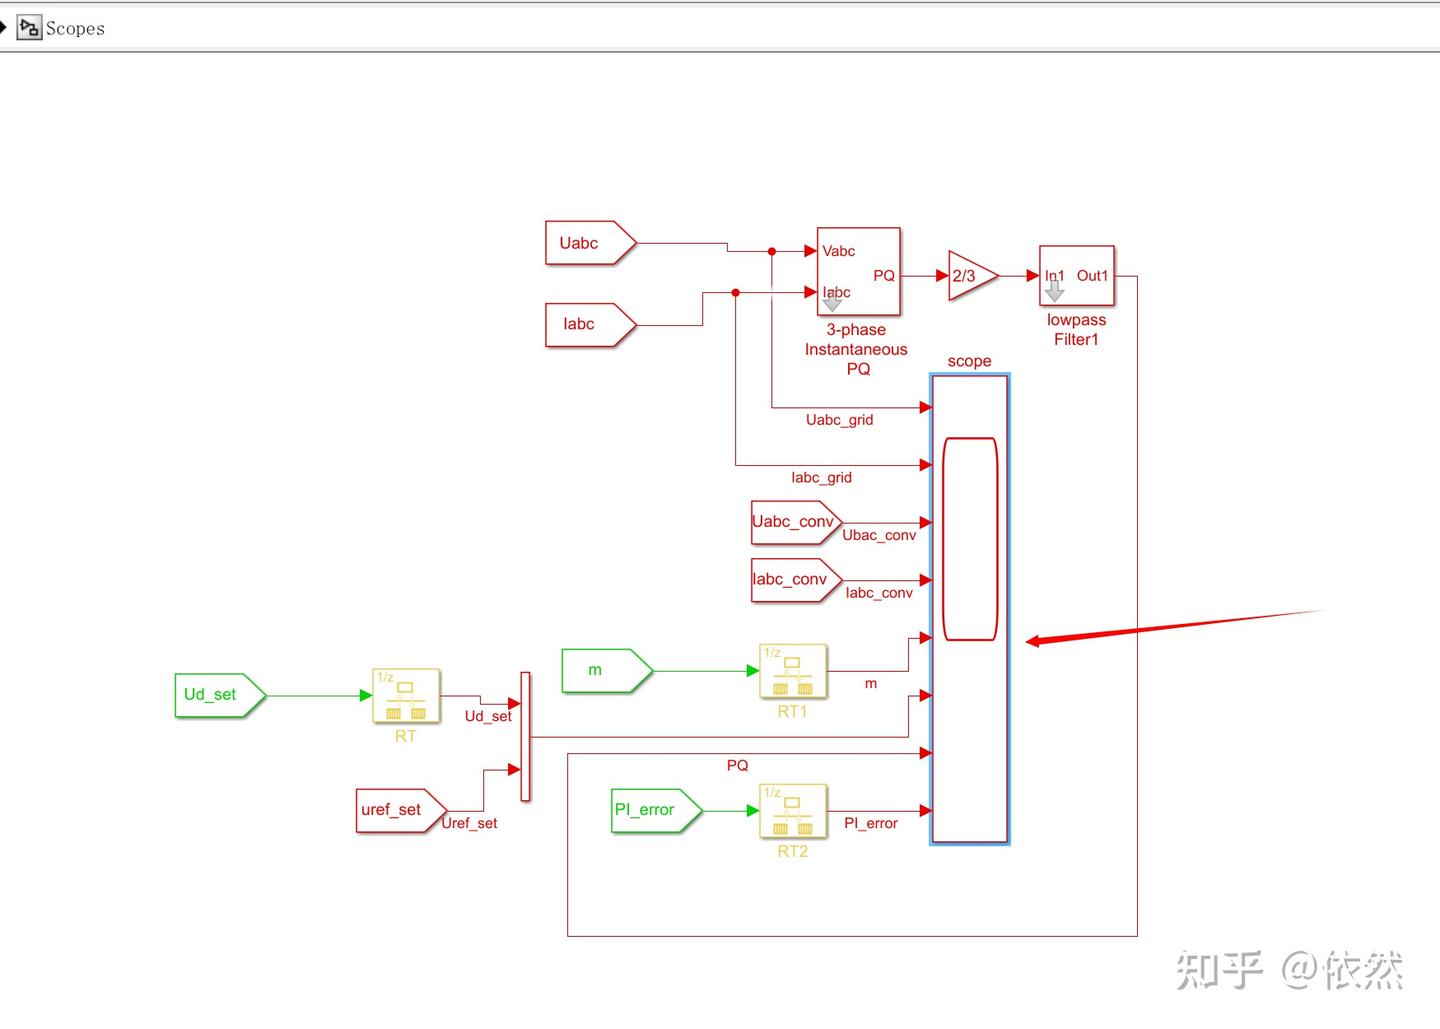Select the large scope block

click(x=970, y=610)
